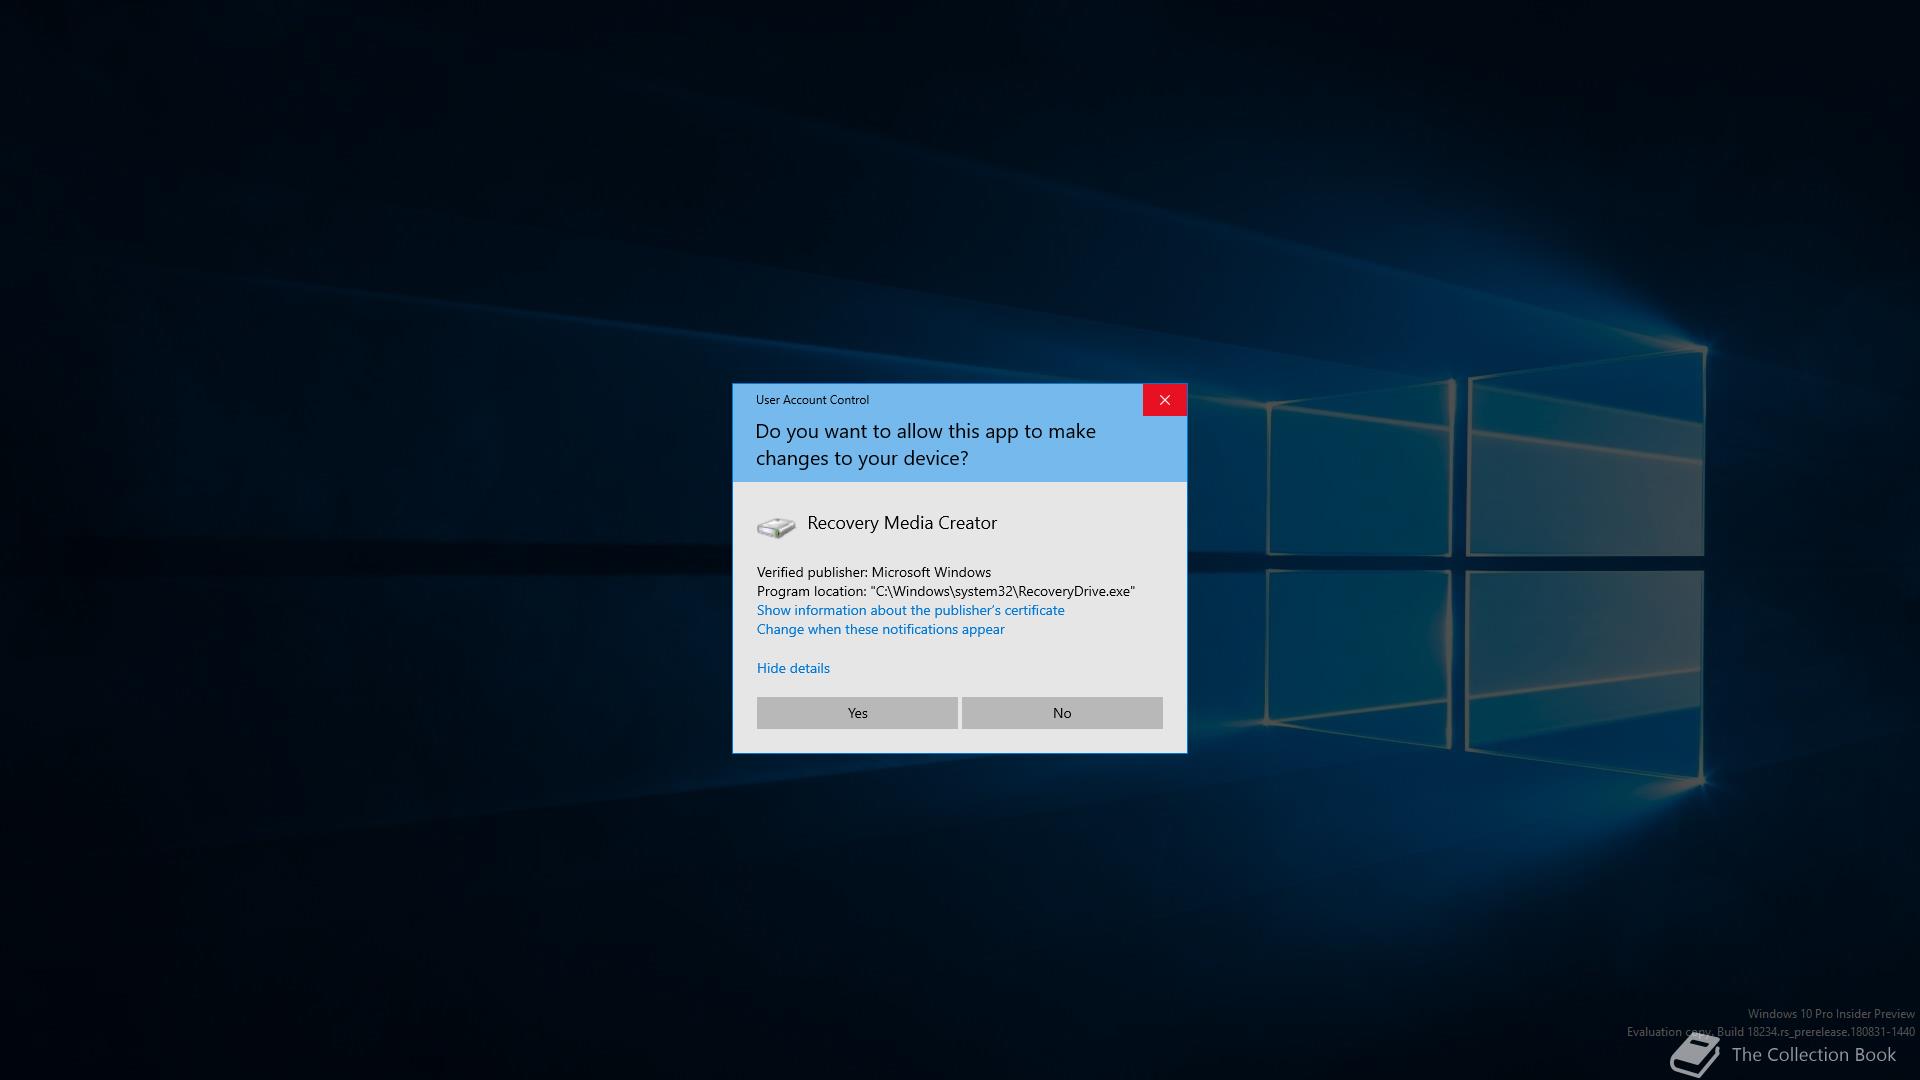The height and width of the screenshot is (1080, 1920).
Task: Click the Recovery Media Creator app name
Action: pos(901,523)
